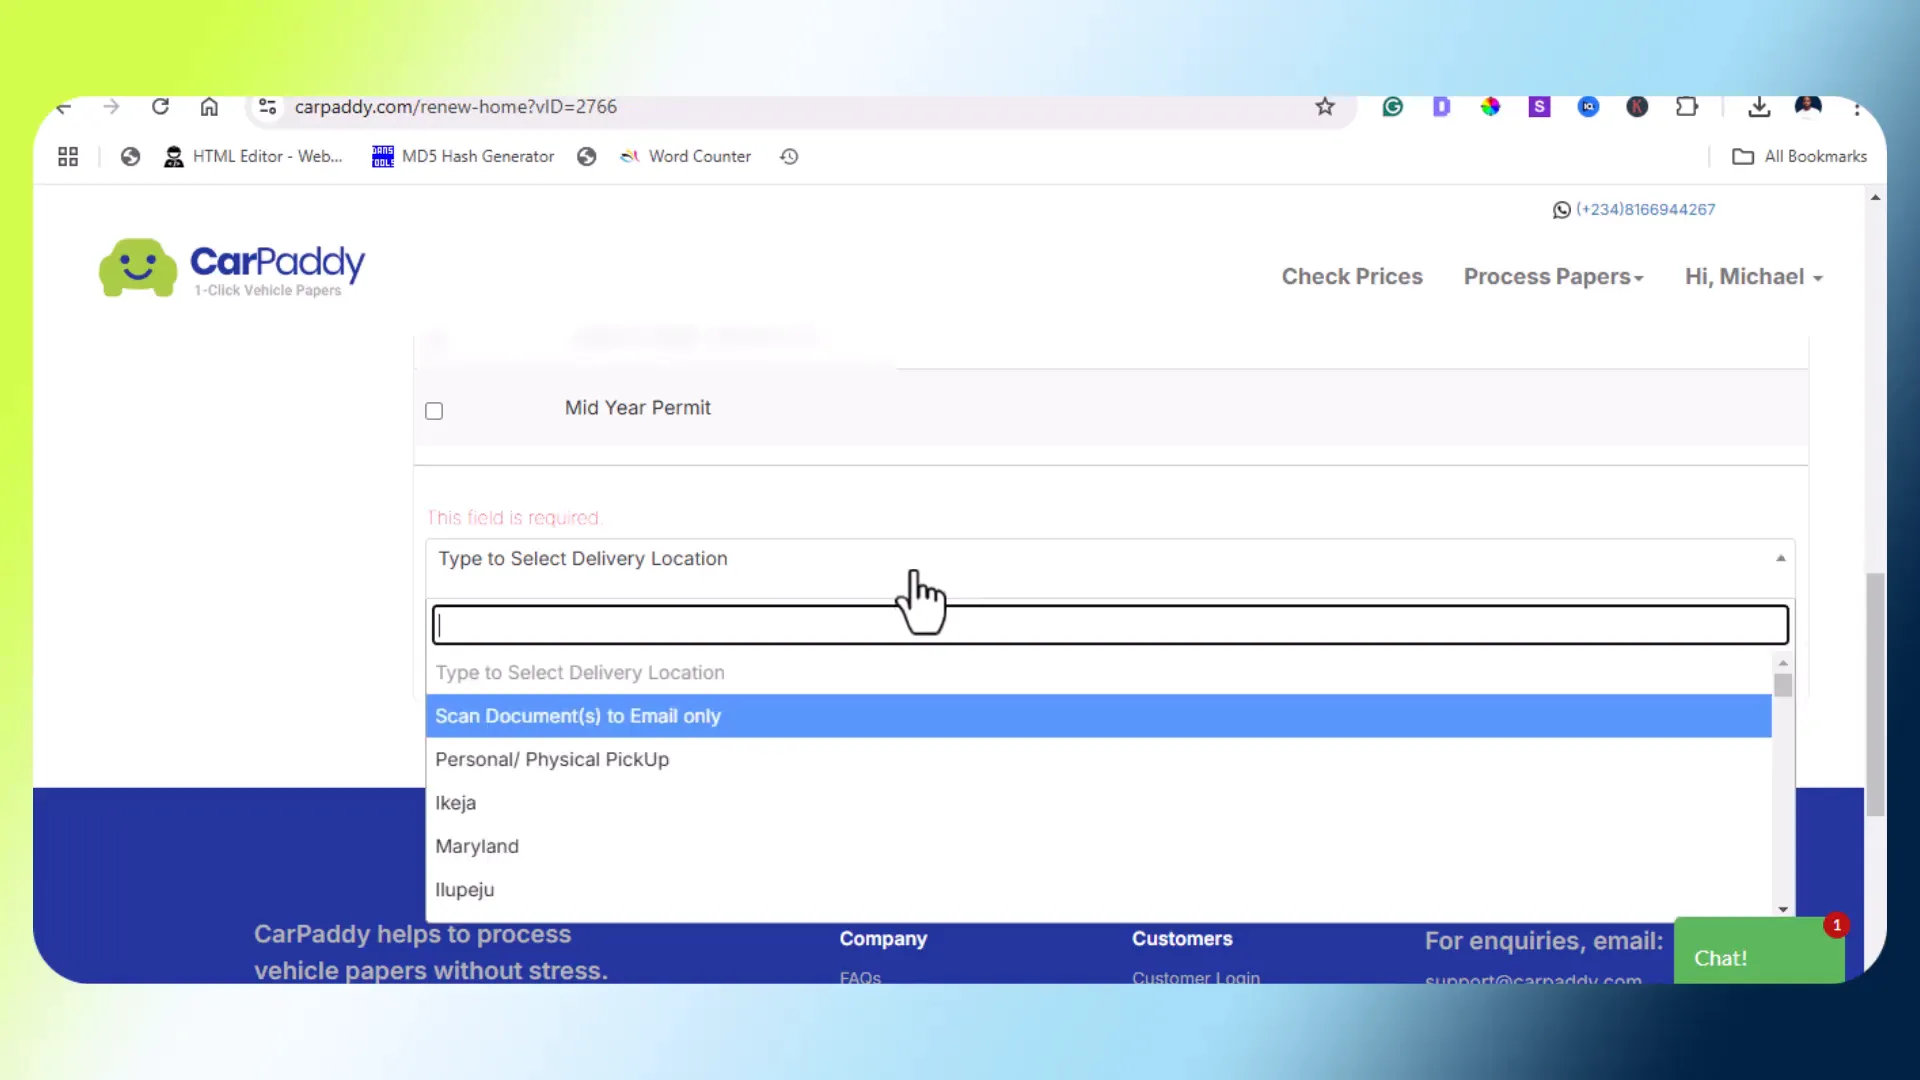Image resolution: width=1920 pixels, height=1080 pixels.
Task: Click the WhatsApp icon beside phone number
Action: point(1561,210)
